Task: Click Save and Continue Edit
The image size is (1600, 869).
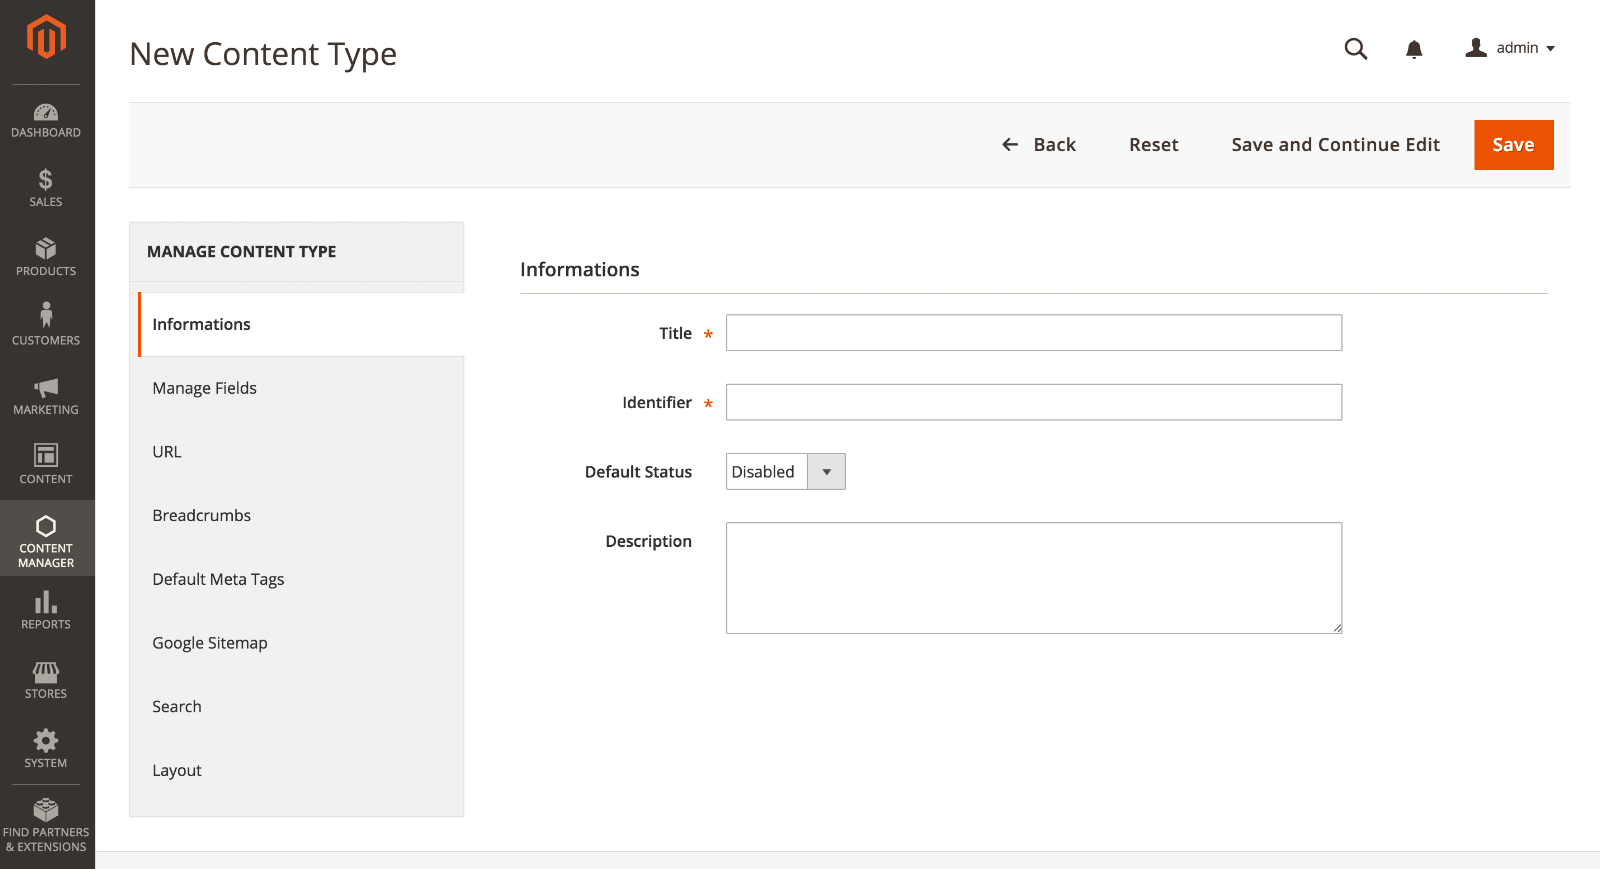Action: 1336,145
